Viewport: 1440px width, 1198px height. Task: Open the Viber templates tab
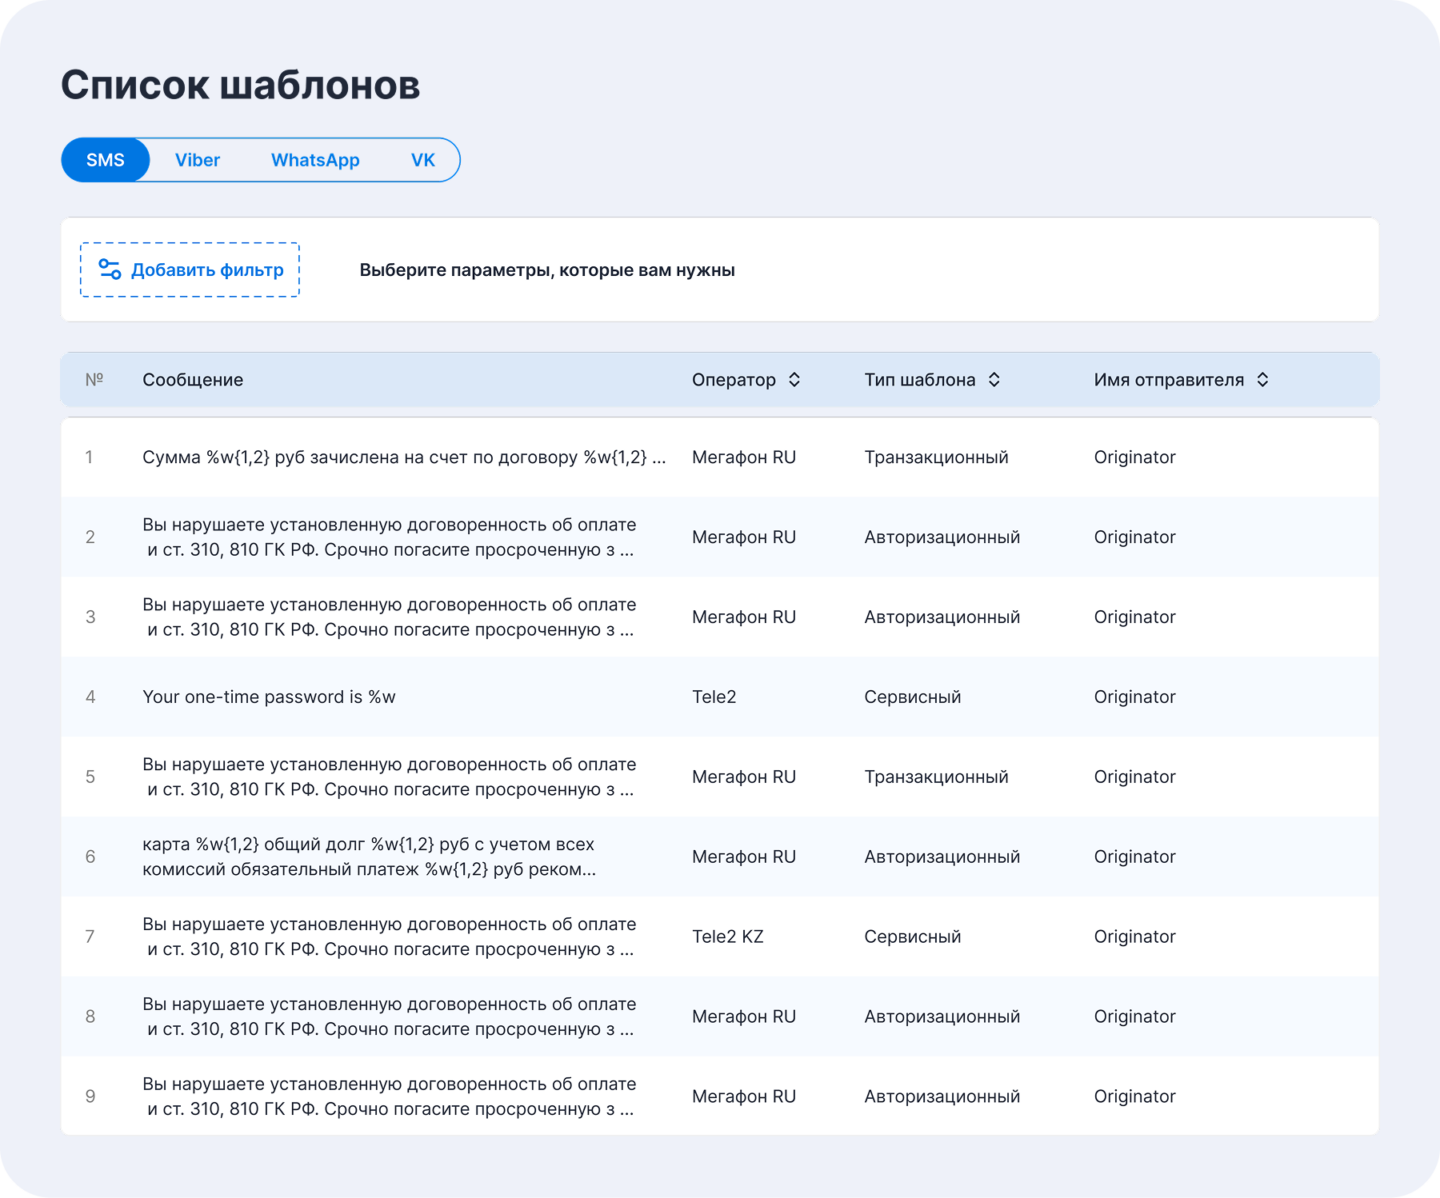pyautogui.click(x=197, y=160)
